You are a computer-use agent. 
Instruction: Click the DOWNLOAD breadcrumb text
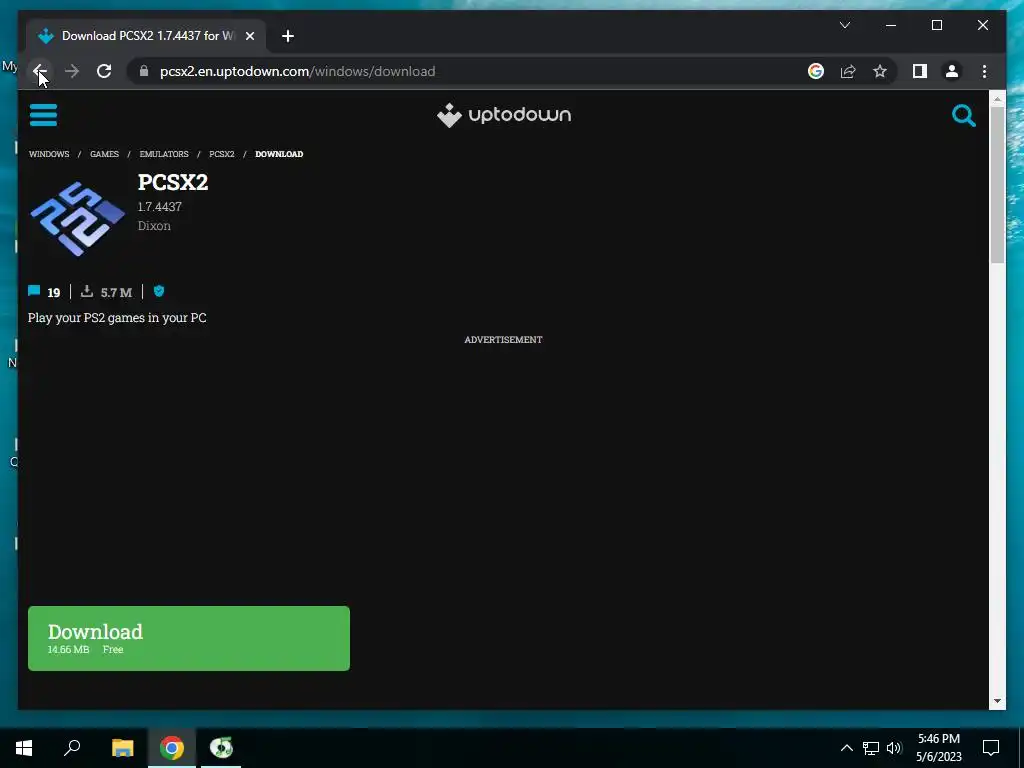click(x=279, y=154)
